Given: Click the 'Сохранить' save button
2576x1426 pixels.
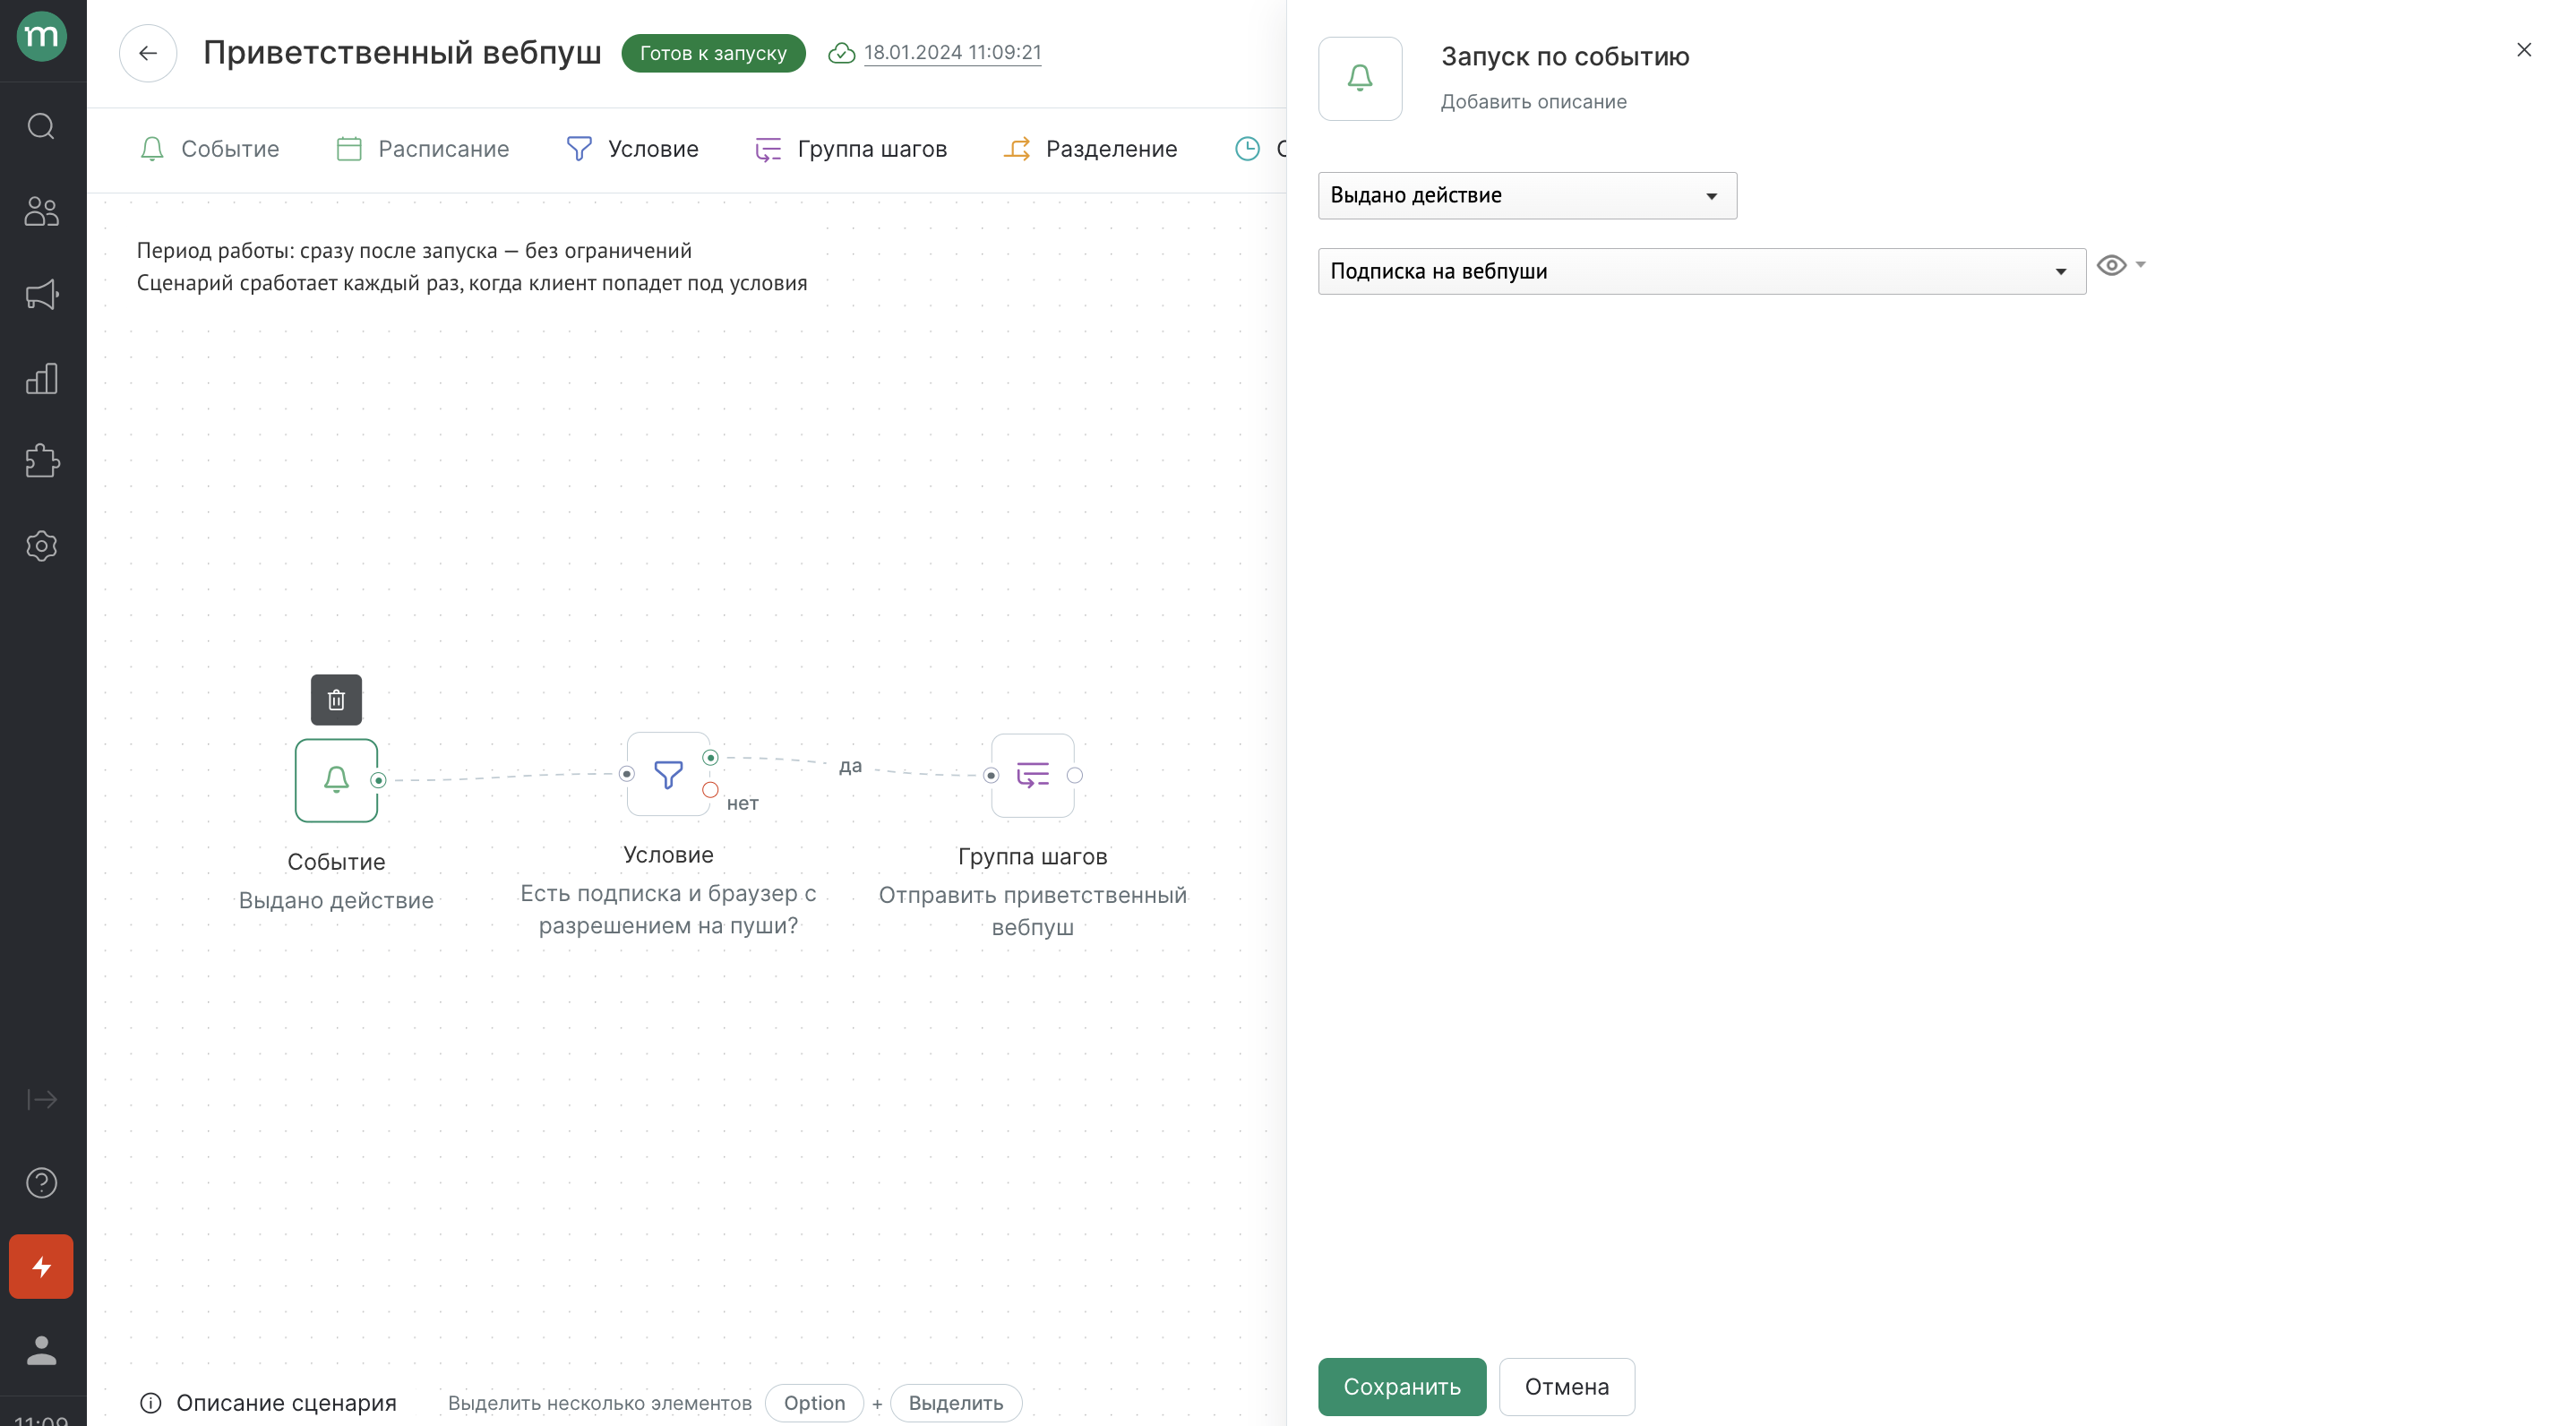Looking at the screenshot, I should tap(1401, 1387).
